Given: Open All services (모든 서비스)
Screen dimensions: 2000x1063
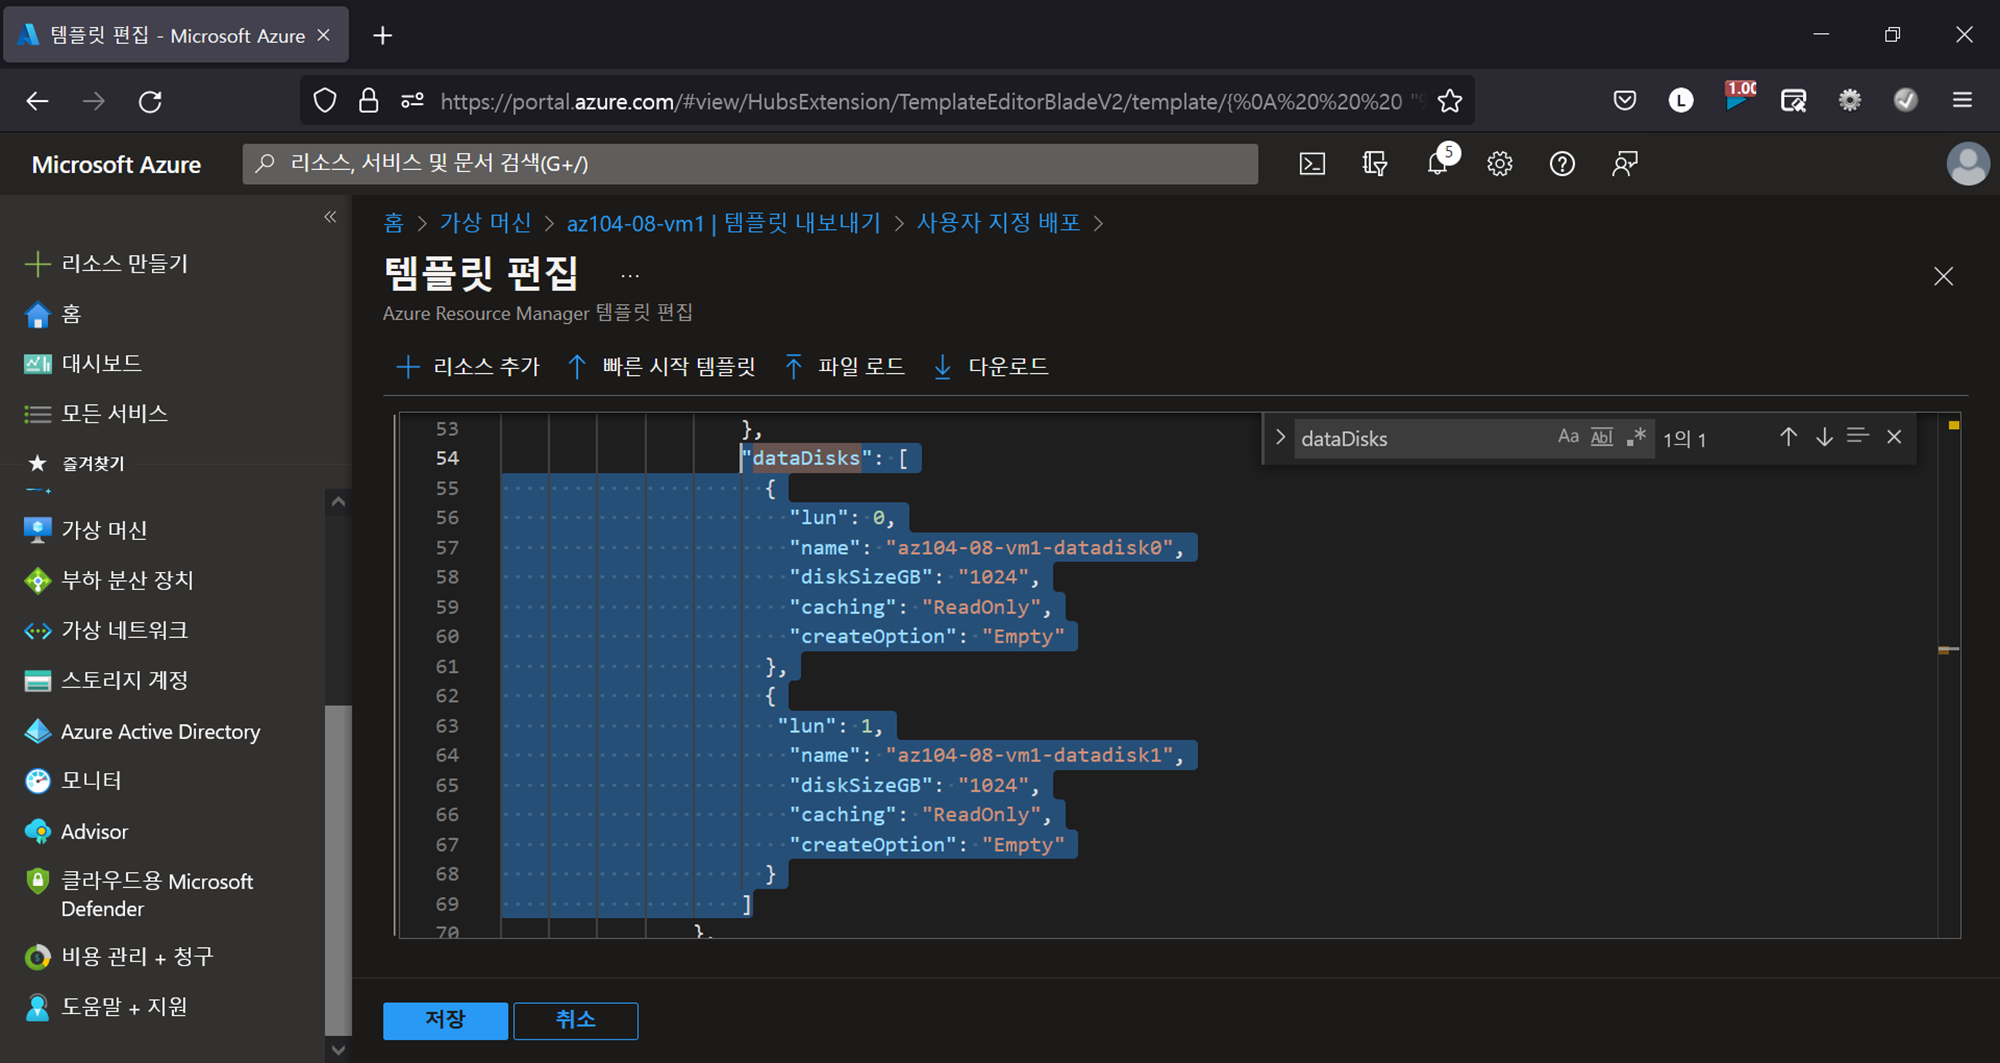Looking at the screenshot, I should [95, 413].
